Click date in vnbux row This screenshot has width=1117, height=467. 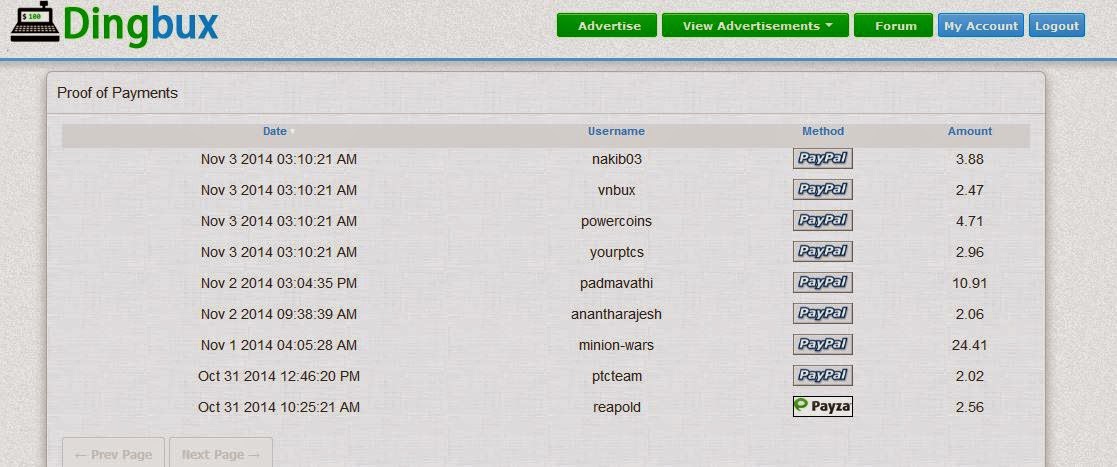279,190
